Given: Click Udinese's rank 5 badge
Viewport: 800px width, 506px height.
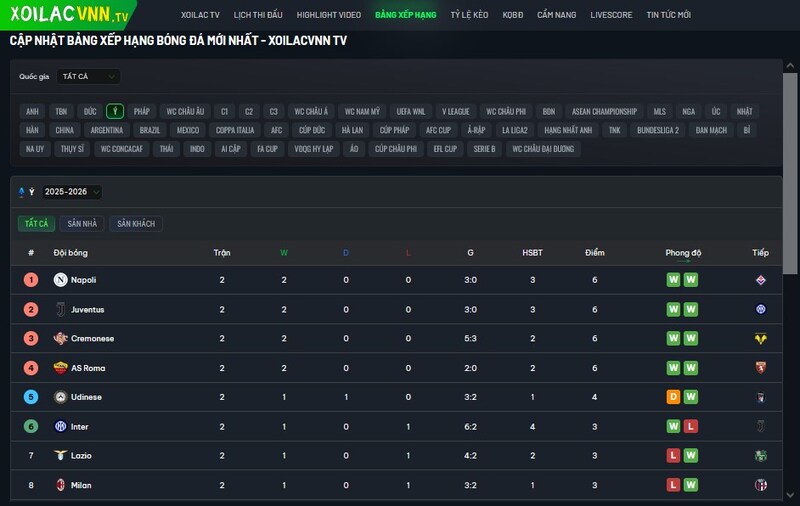Looking at the screenshot, I should coord(31,397).
